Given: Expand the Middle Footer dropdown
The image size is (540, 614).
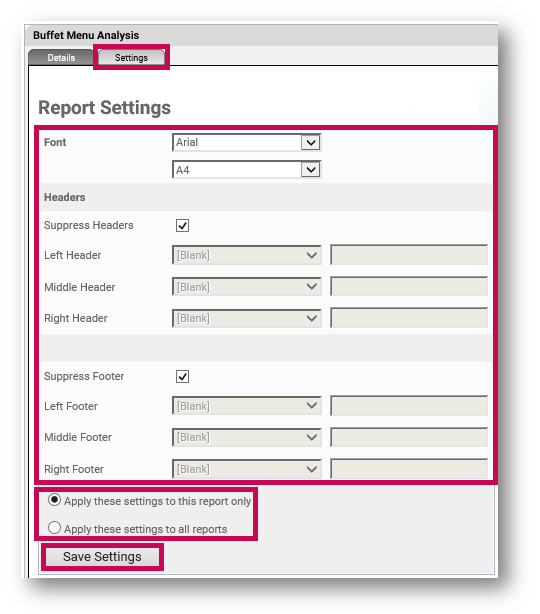Looking at the screenshot, I should pos(247,437).
